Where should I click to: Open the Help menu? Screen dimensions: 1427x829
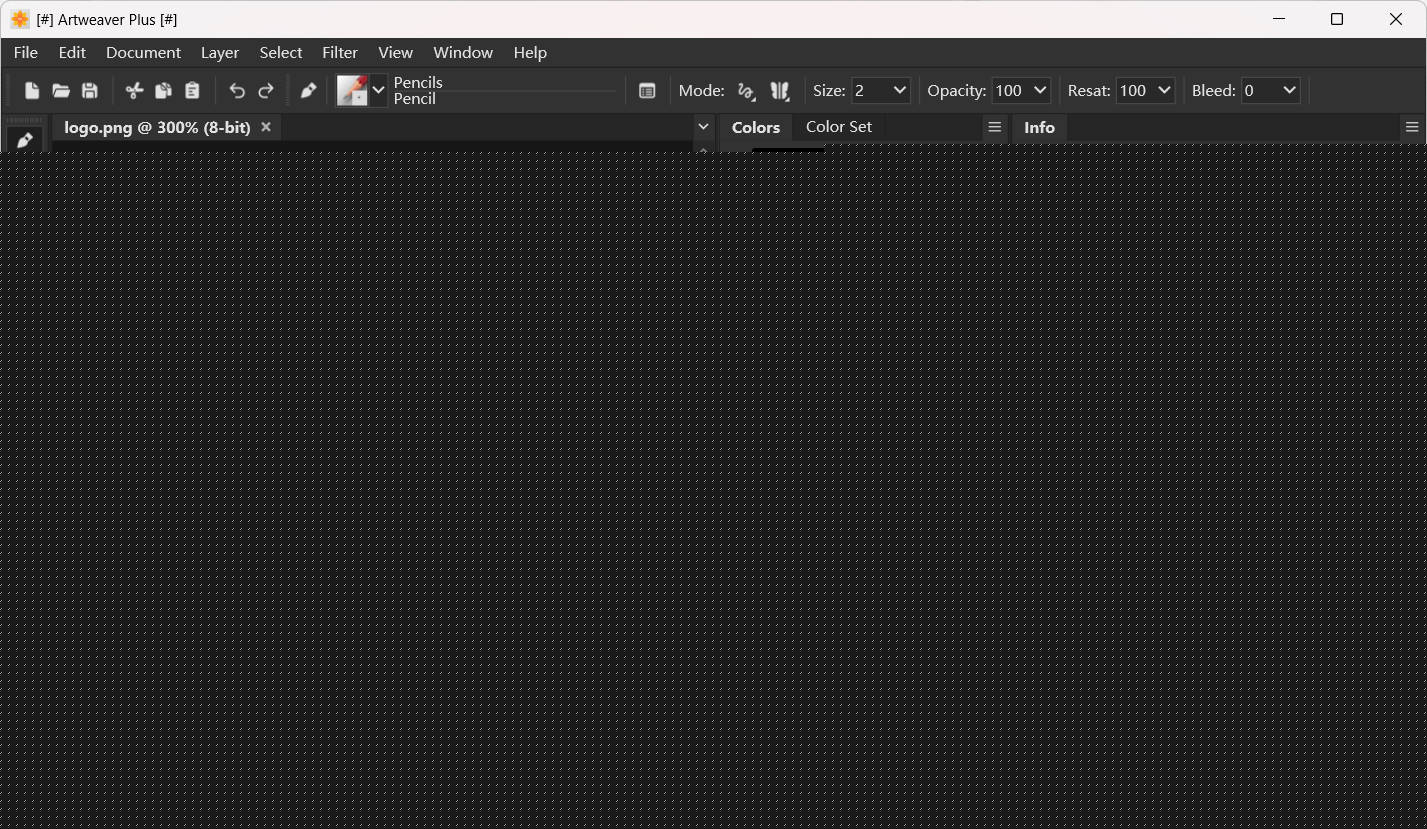click(x=530, y=53)
